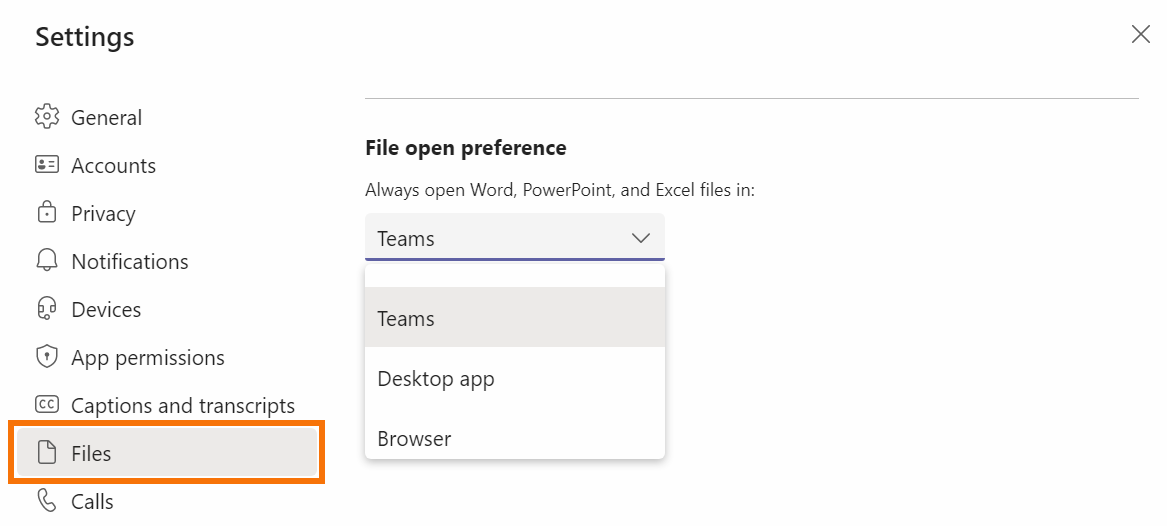Click the Accounts card icon

[x=47, y=164]
